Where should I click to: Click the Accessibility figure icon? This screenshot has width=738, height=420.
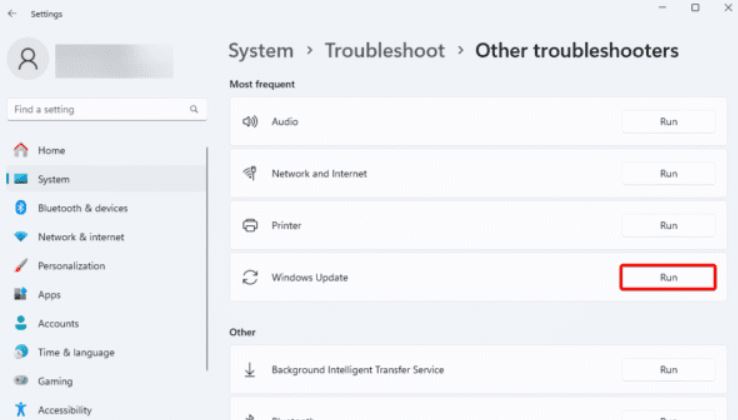[21, 409]
